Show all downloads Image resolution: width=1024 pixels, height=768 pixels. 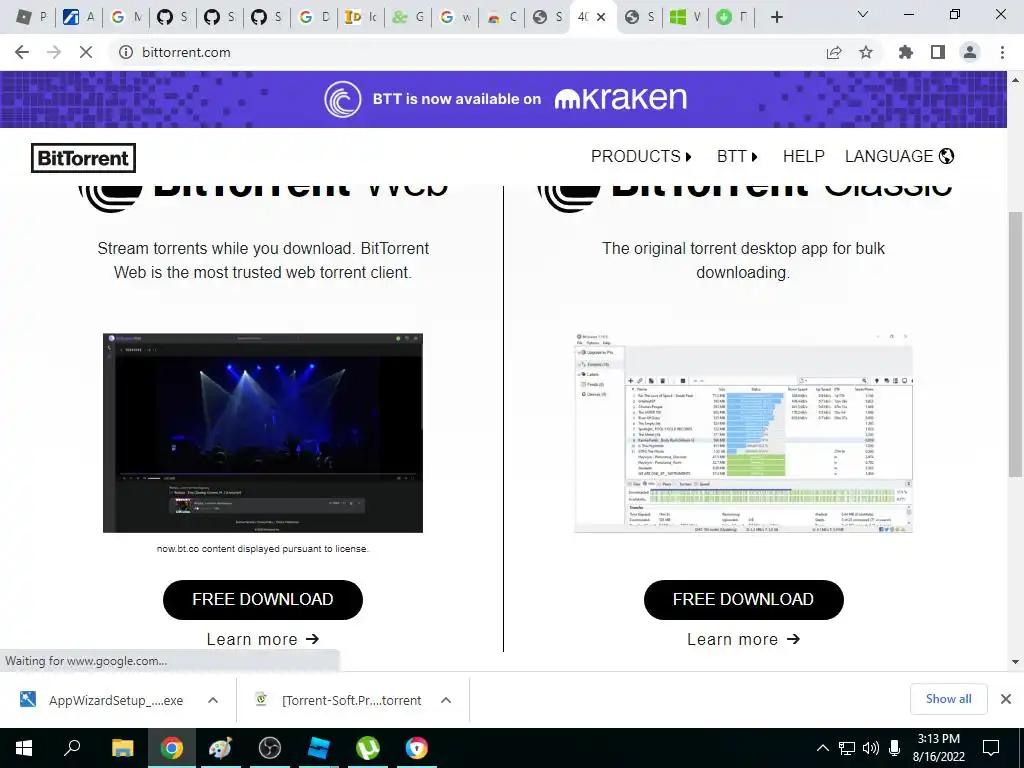coord(948,699)
